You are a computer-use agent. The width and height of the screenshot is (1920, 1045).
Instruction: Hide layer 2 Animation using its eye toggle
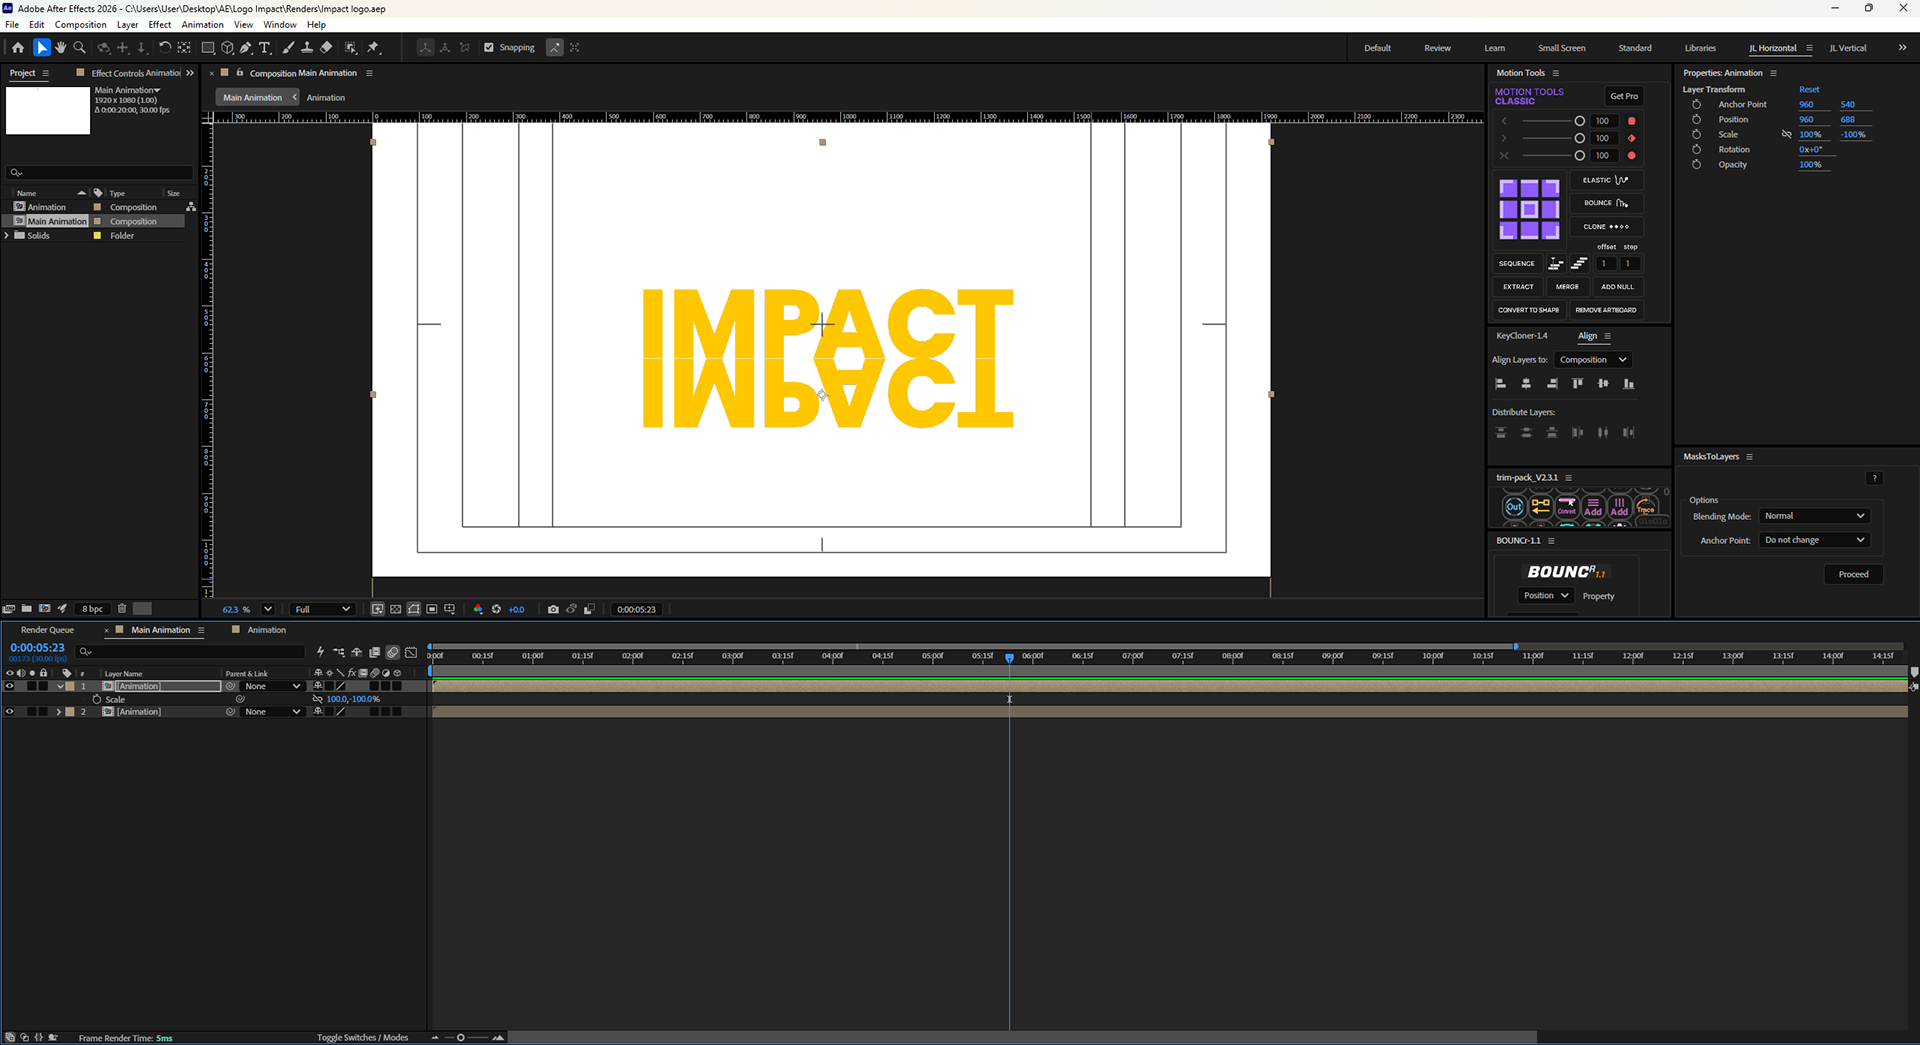pyautogui.click(x=10, y=712)
